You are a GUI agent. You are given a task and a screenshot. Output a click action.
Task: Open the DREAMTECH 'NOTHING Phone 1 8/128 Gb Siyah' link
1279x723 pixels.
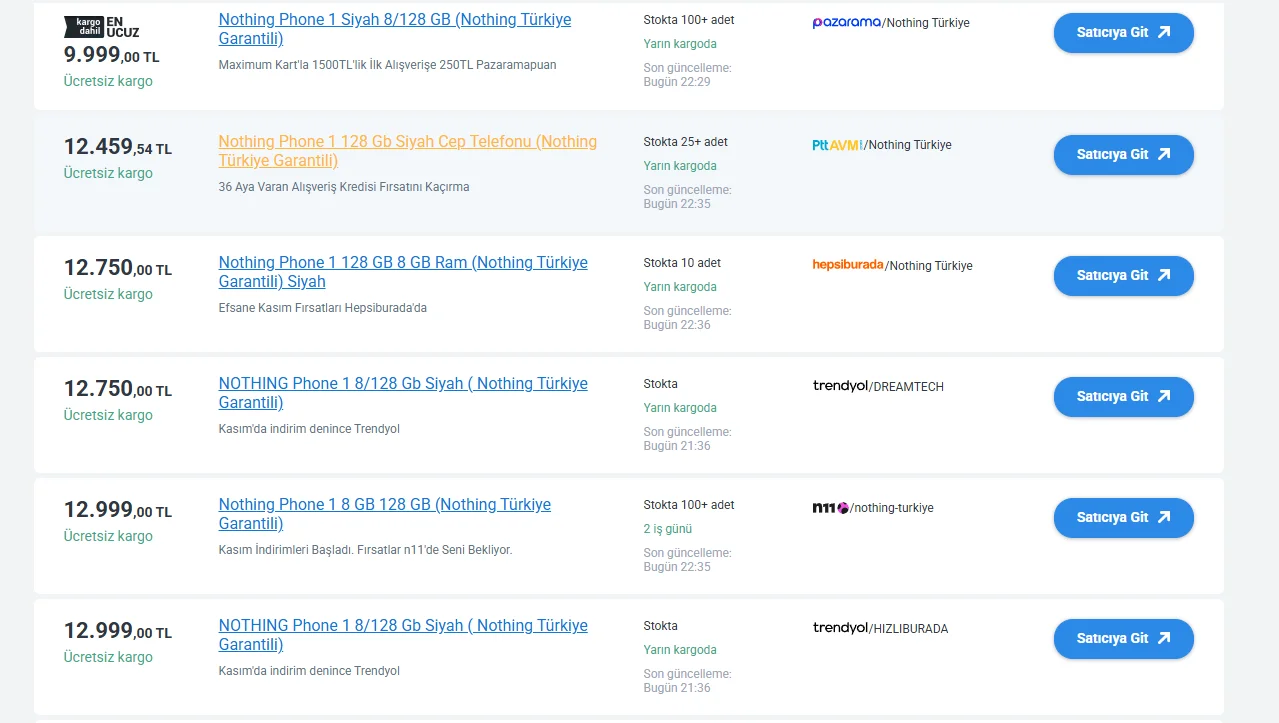click(403, 384)
